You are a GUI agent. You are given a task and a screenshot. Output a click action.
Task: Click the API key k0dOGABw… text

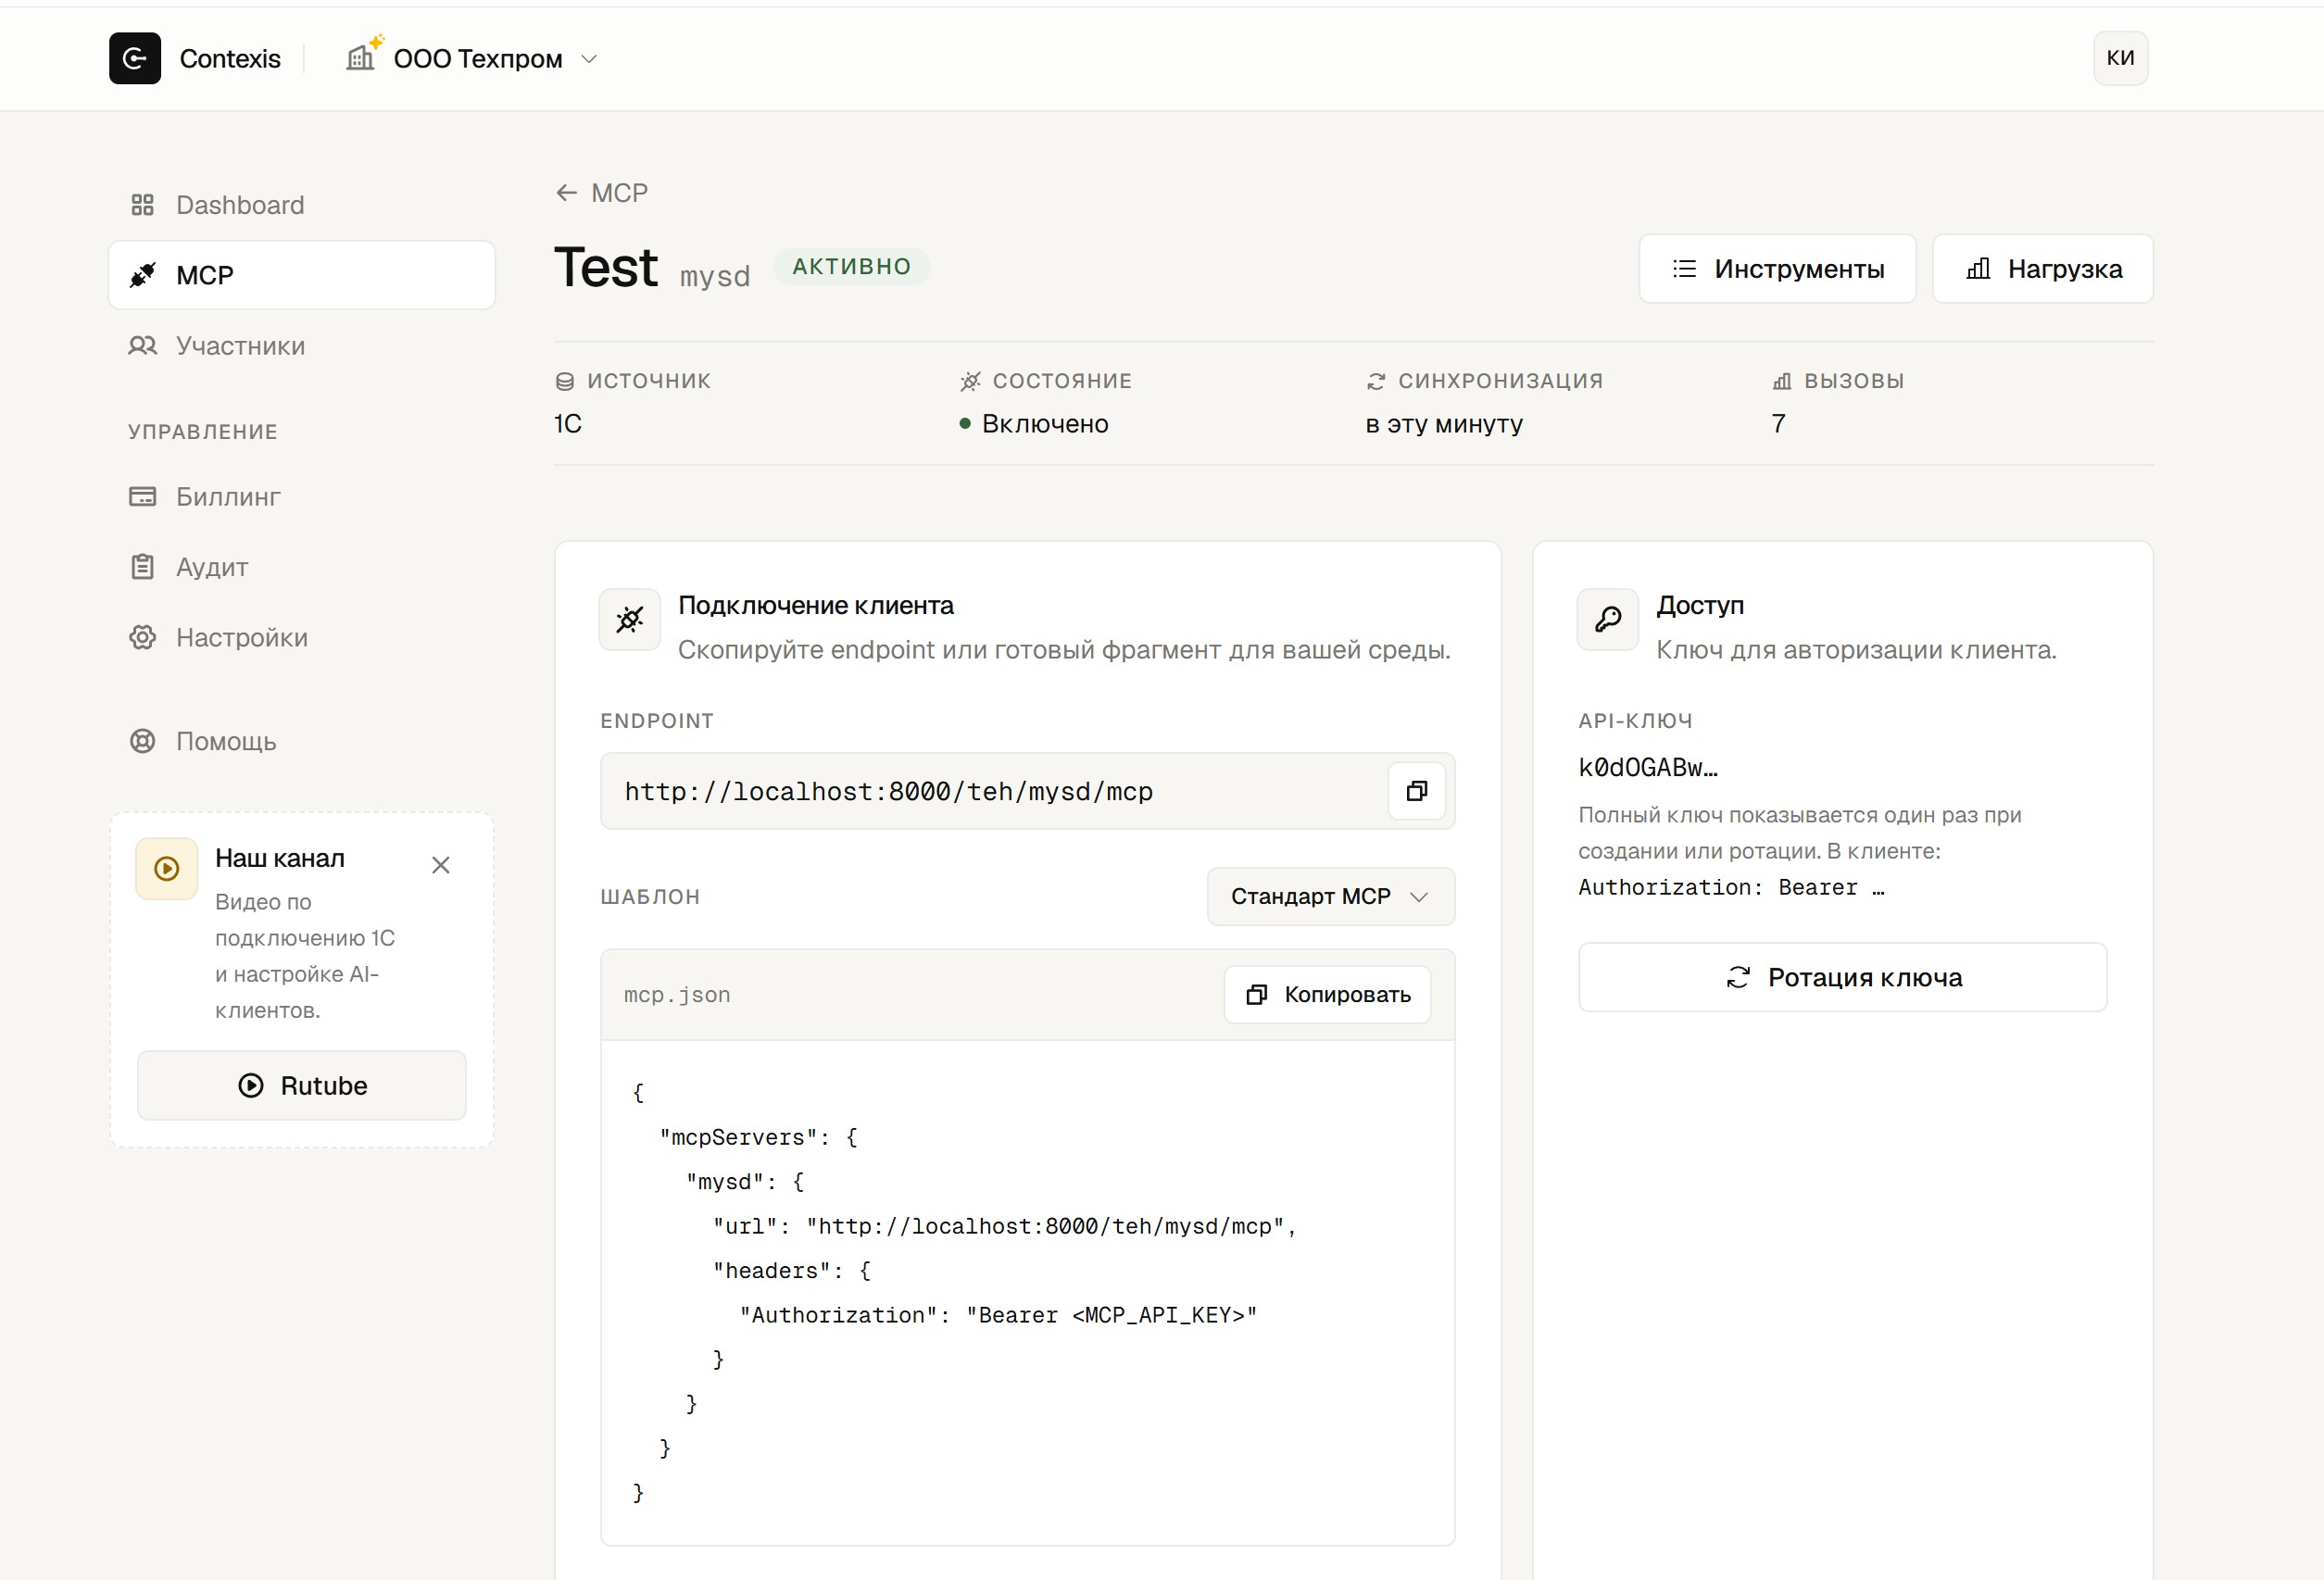click(x=1648, y=768)
